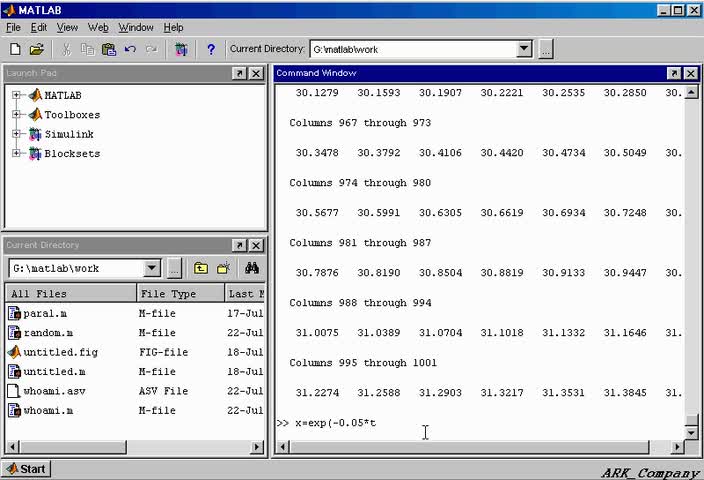Click the Open file toolbar icon
The width and height of the screenshot is (704, 480).
pyautogui.click(x=37, y=49)
